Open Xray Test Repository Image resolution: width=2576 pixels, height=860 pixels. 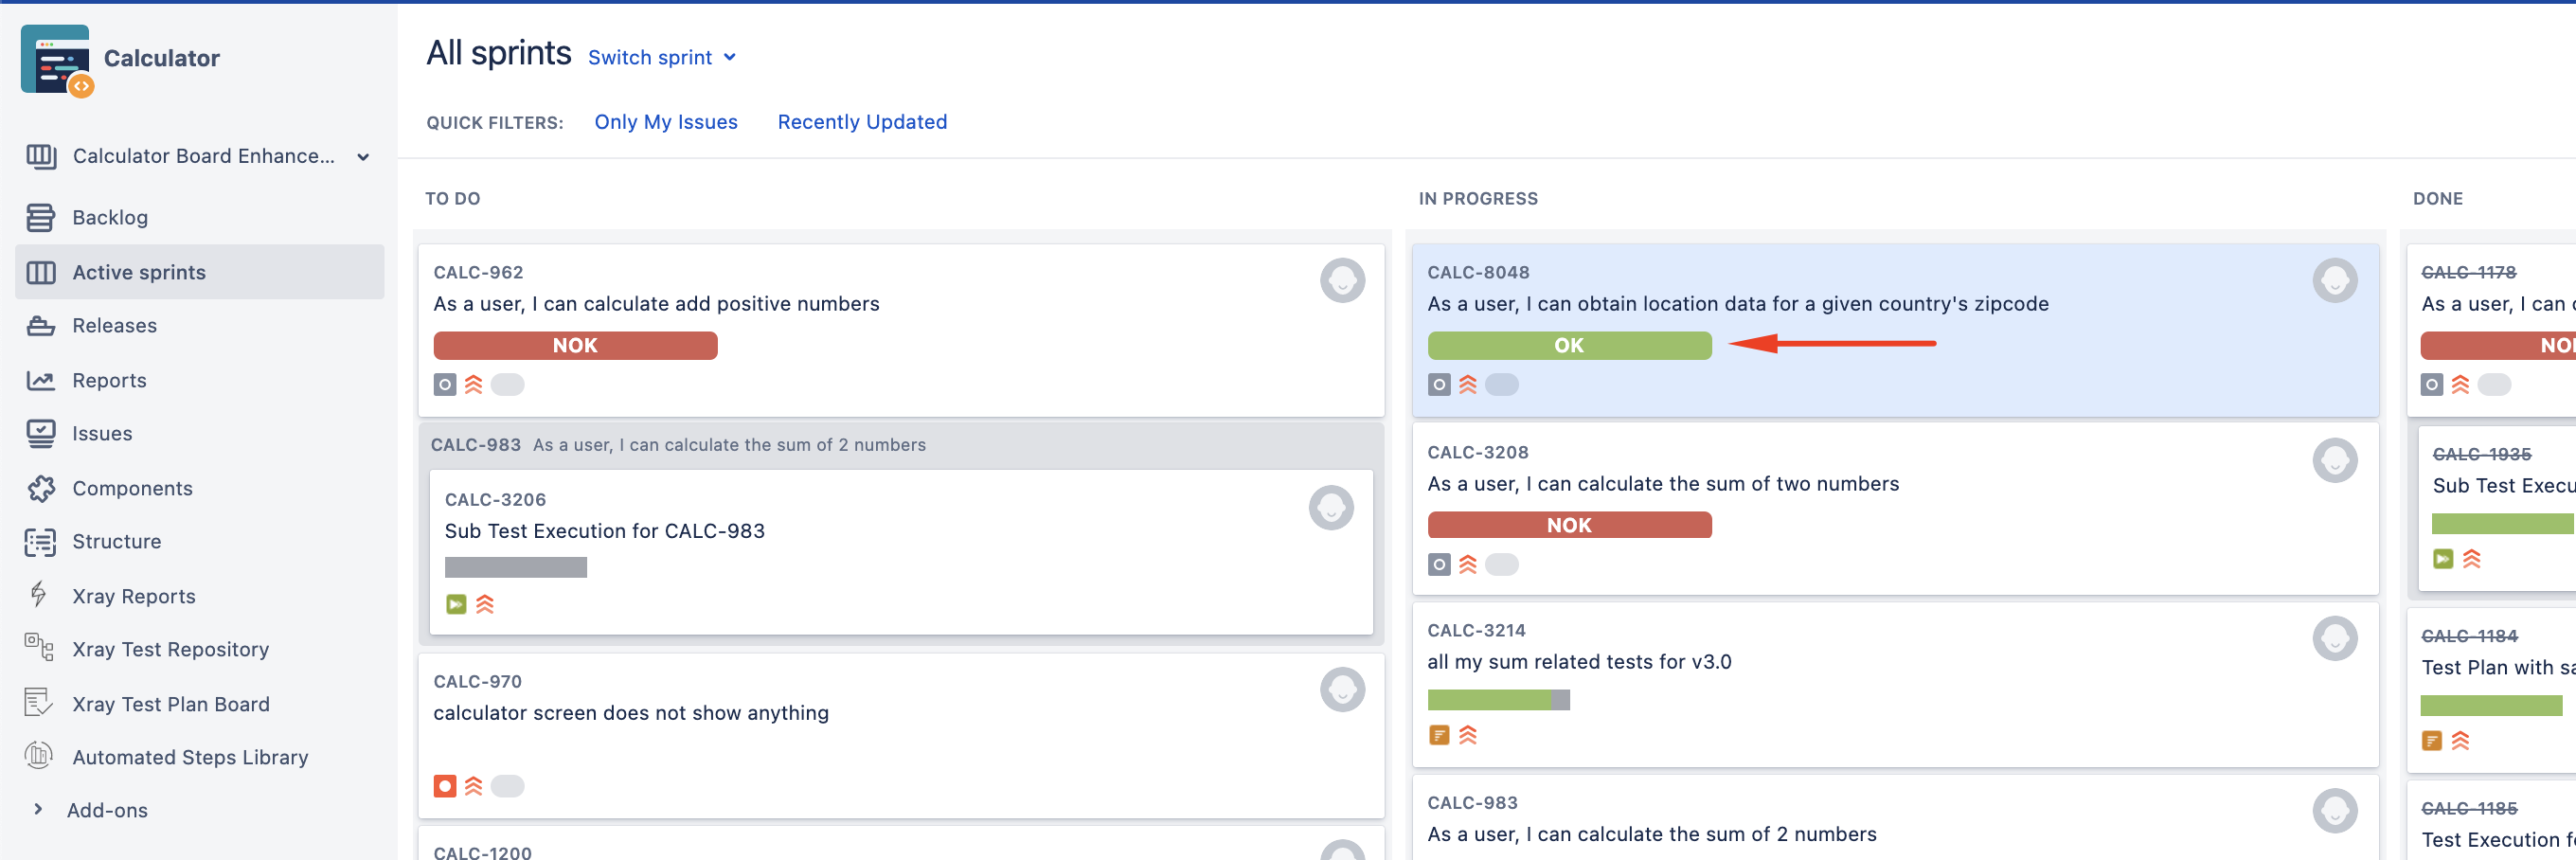pyautogui.click(x=171, y=649)
